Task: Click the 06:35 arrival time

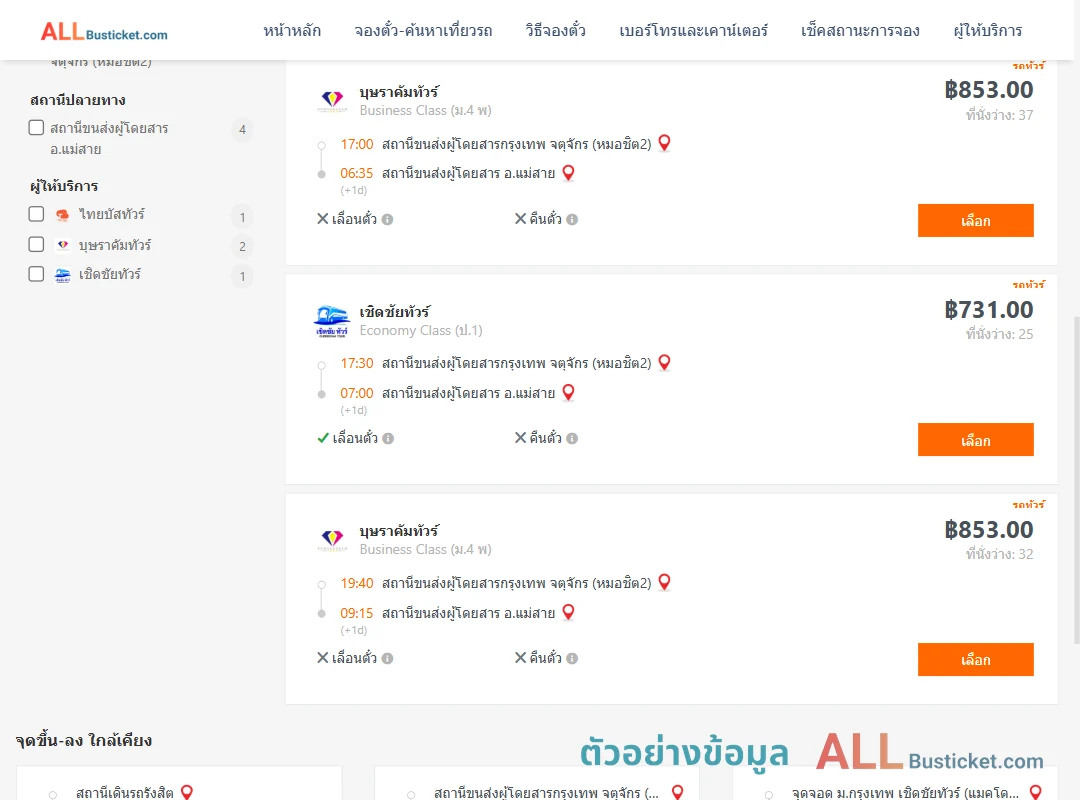Action: tap(357, 173)
